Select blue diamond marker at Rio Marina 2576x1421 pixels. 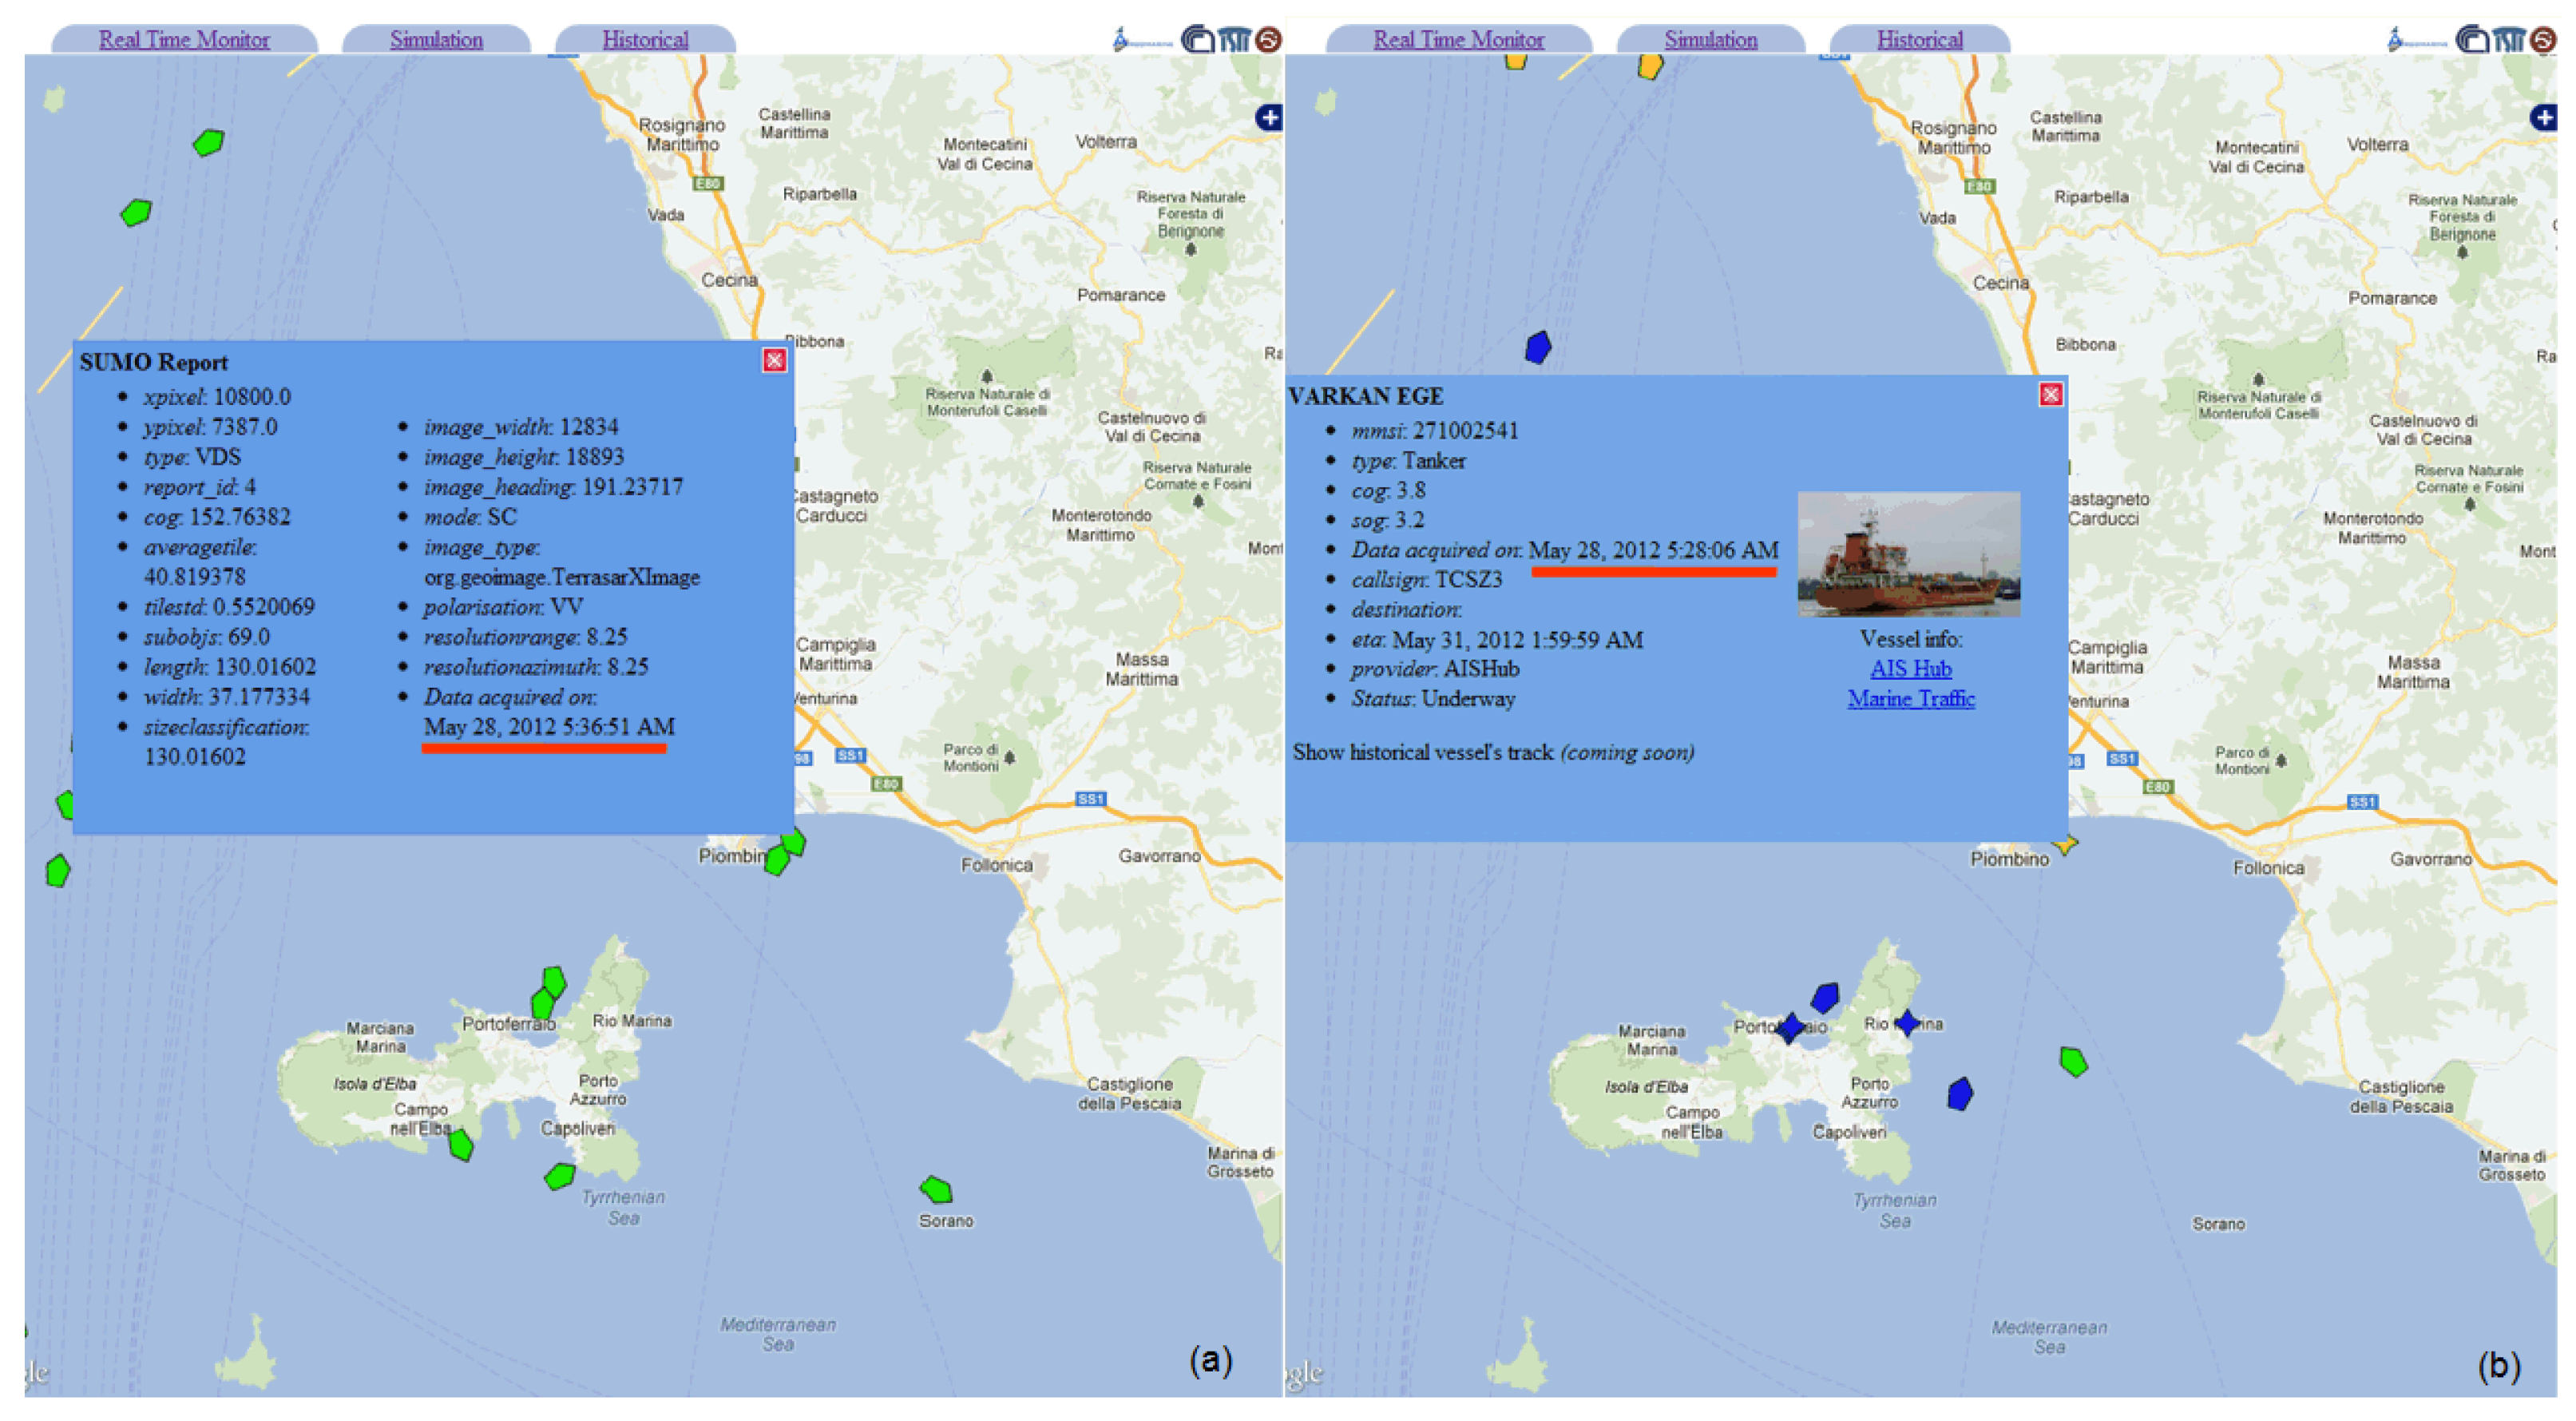tap(1907, 1023)
